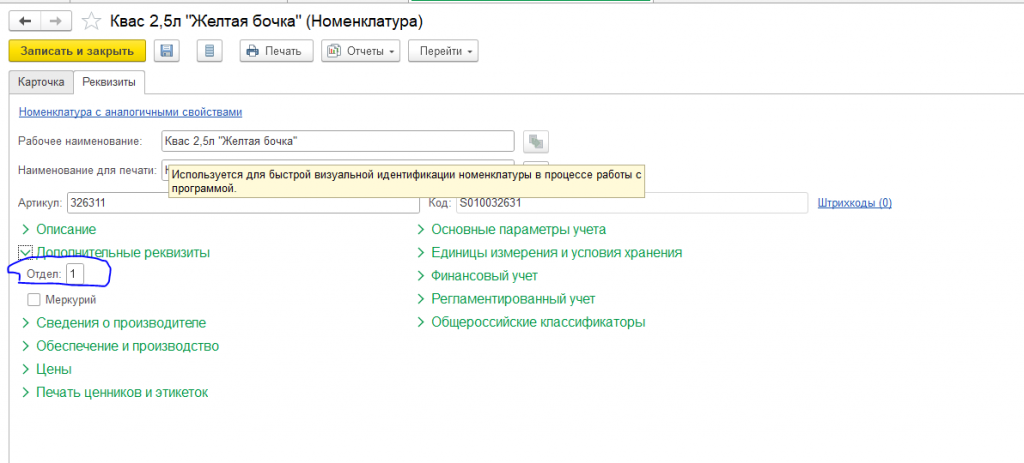Screen dimensions: 1024x463
Task: Click into the Отдел field
Action: pos(74,275)
